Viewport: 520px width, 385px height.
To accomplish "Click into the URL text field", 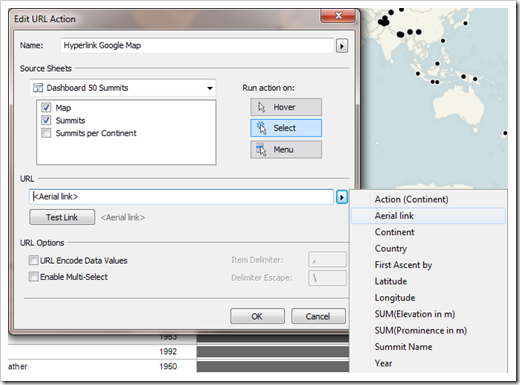I will click(181, 197).
